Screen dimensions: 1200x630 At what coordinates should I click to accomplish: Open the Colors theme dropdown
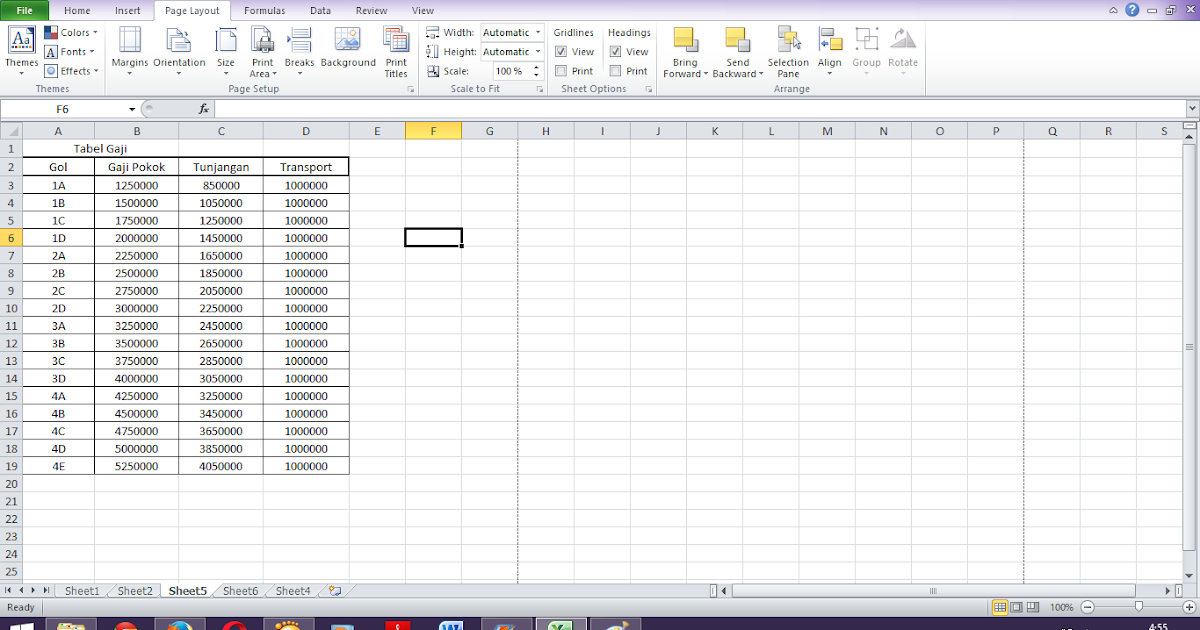pos(71,31)
